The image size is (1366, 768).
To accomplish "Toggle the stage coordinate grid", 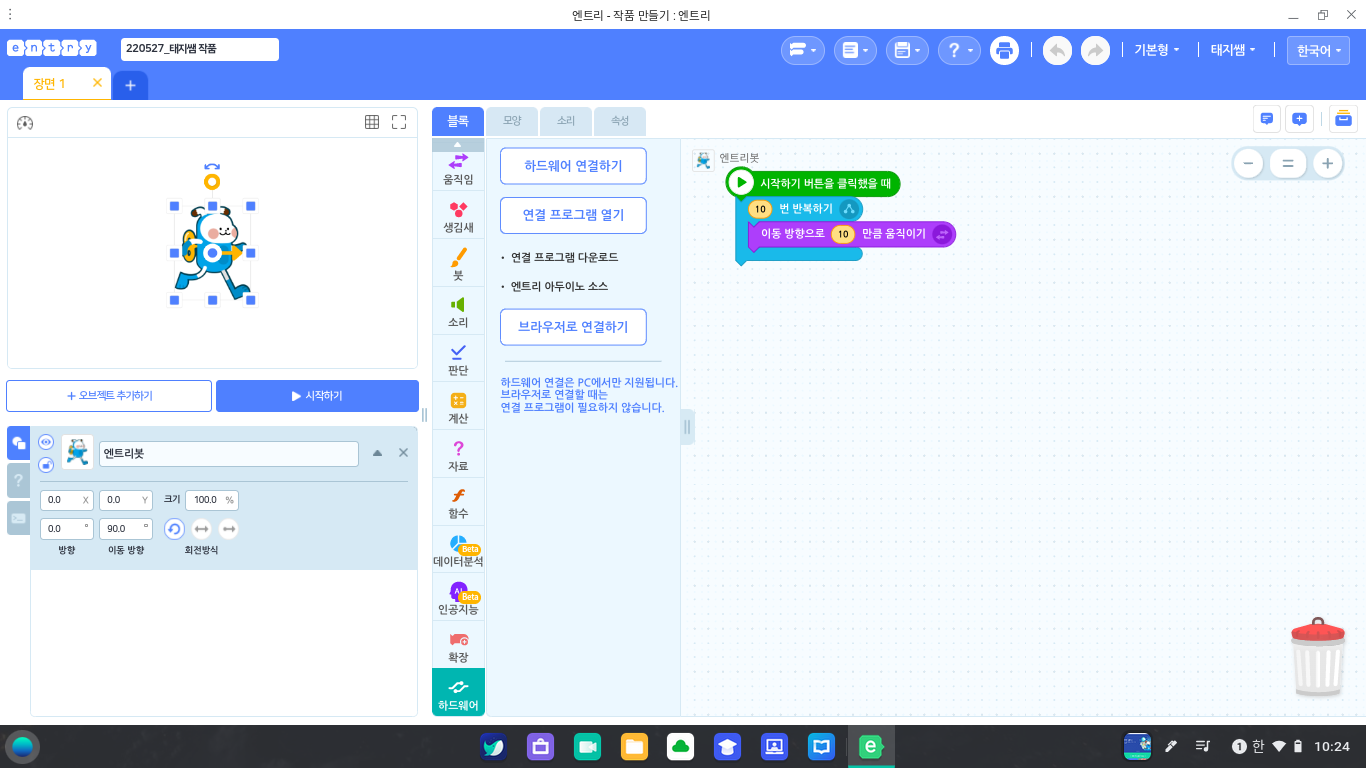I will point(372,122).
